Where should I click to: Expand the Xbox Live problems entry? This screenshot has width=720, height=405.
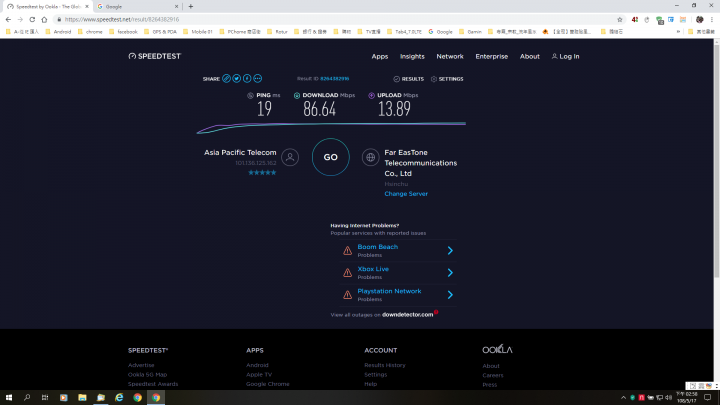pyautogui.click(x=450, y=273)
